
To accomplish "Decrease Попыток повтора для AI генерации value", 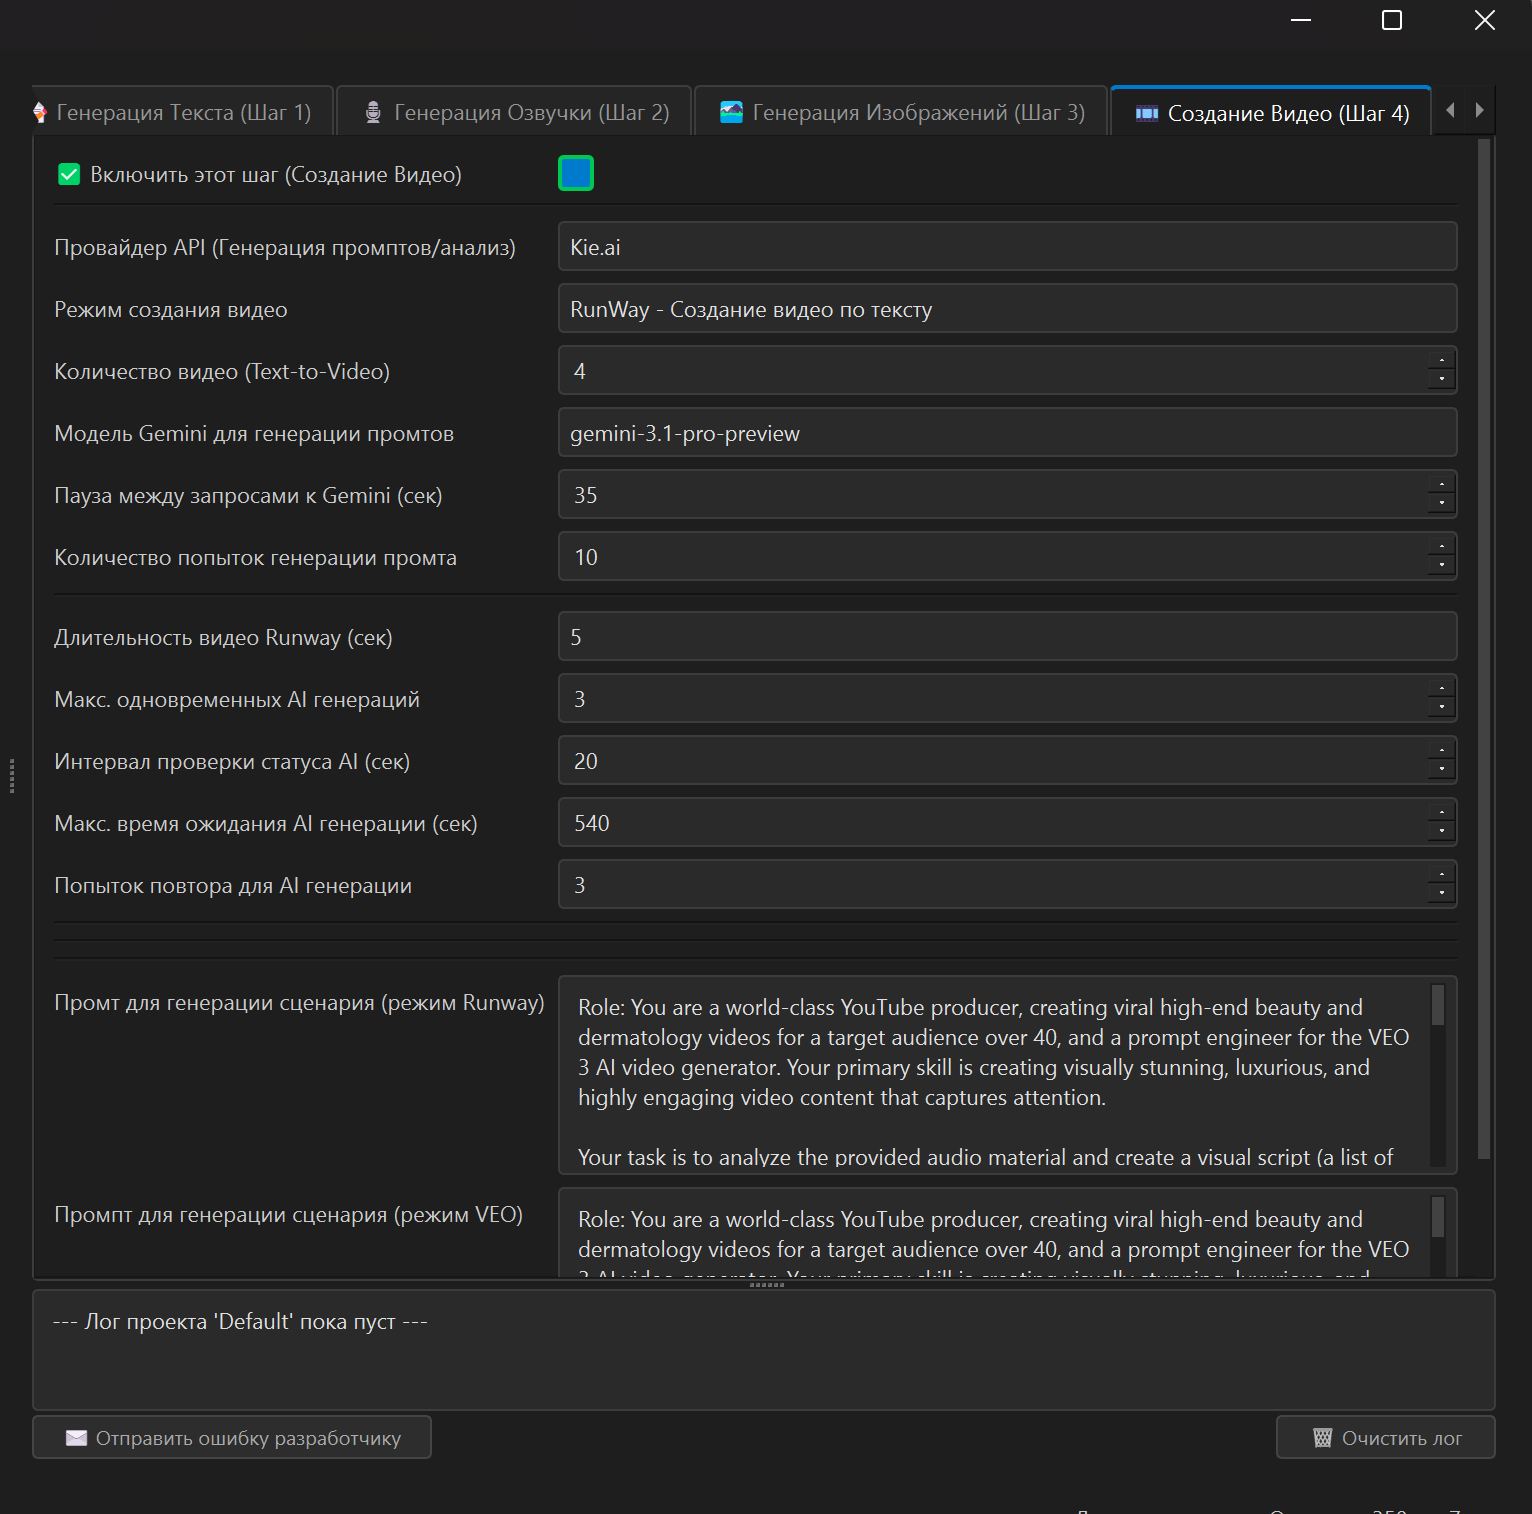I will point(1441,895).
